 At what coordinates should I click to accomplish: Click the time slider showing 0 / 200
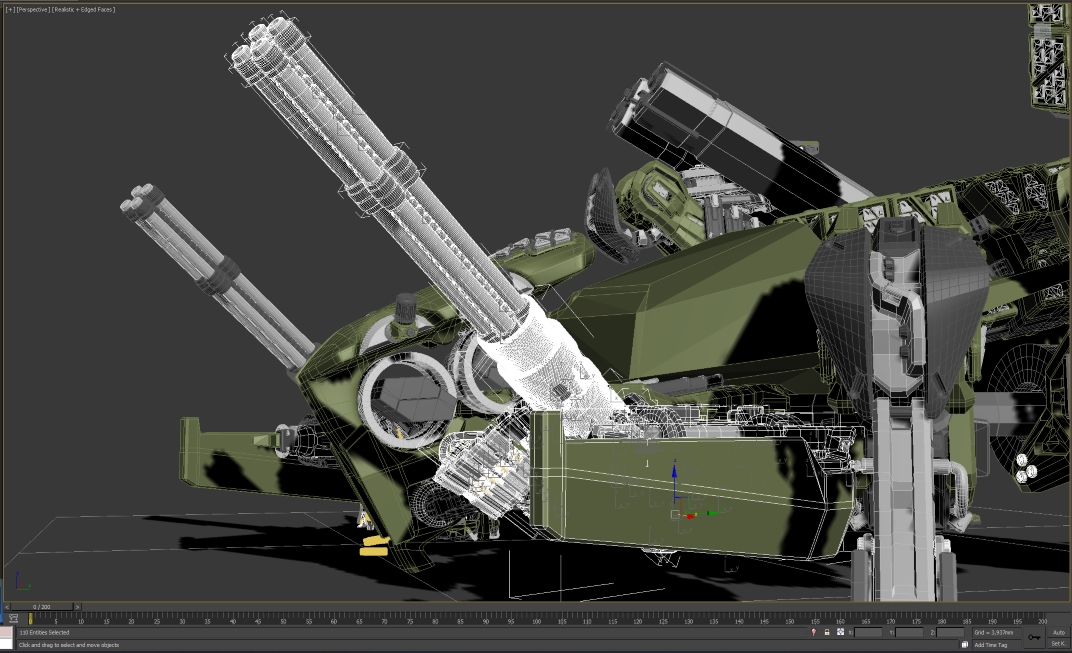[x=41, y=607]
